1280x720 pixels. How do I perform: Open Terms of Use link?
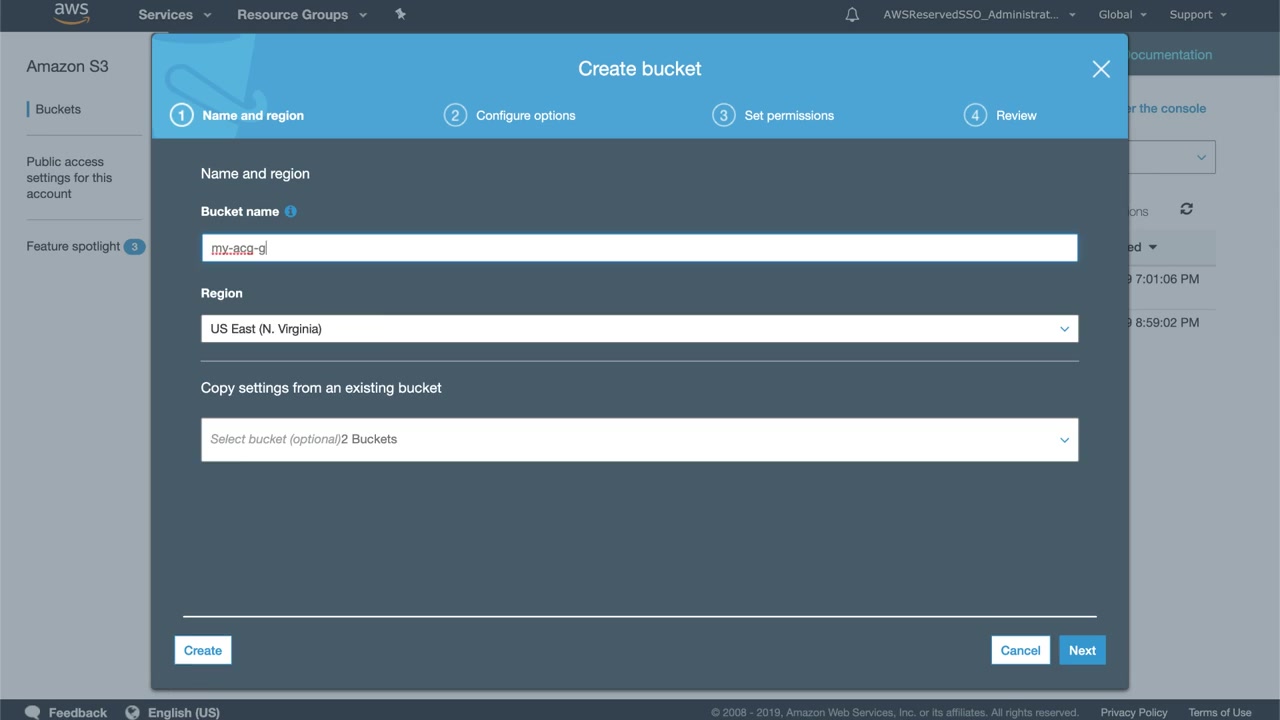pyautogui.click(x=1220, y=713)
